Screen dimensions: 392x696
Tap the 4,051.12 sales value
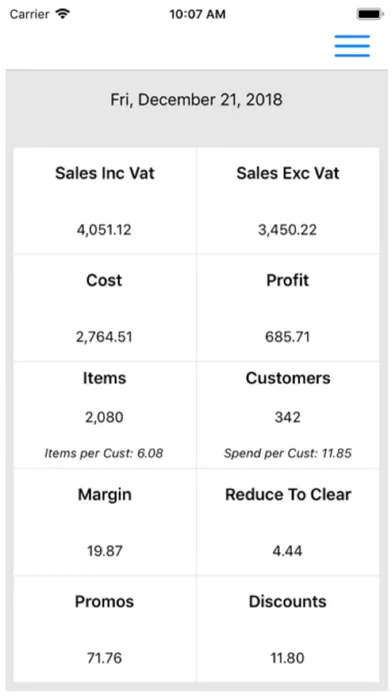click(x=104, y=230)
